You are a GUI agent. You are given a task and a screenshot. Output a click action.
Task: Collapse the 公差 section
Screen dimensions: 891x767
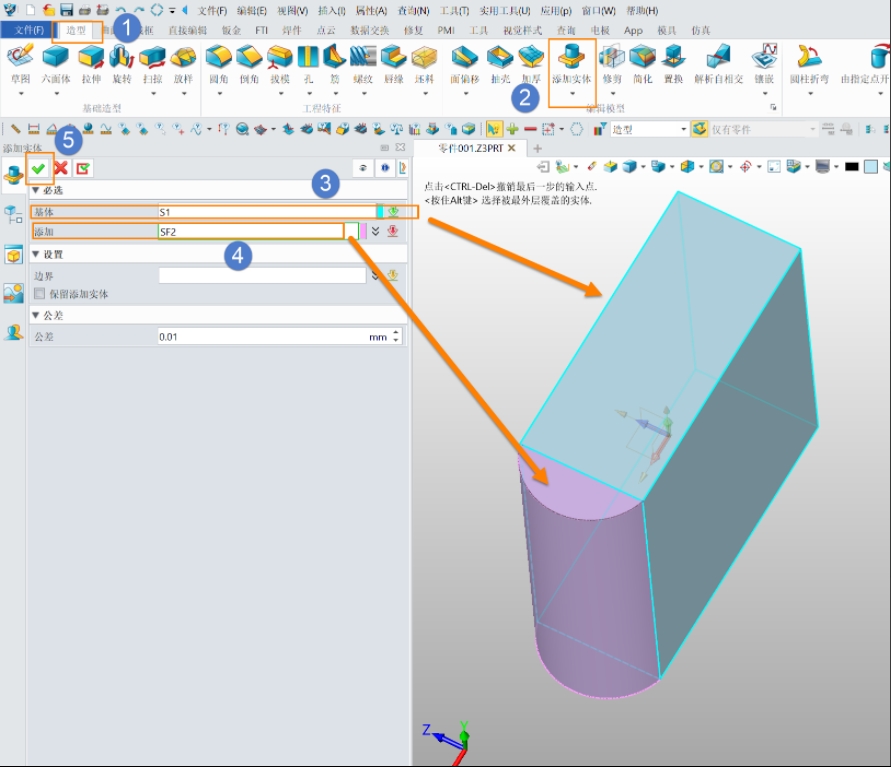[36, 315]
